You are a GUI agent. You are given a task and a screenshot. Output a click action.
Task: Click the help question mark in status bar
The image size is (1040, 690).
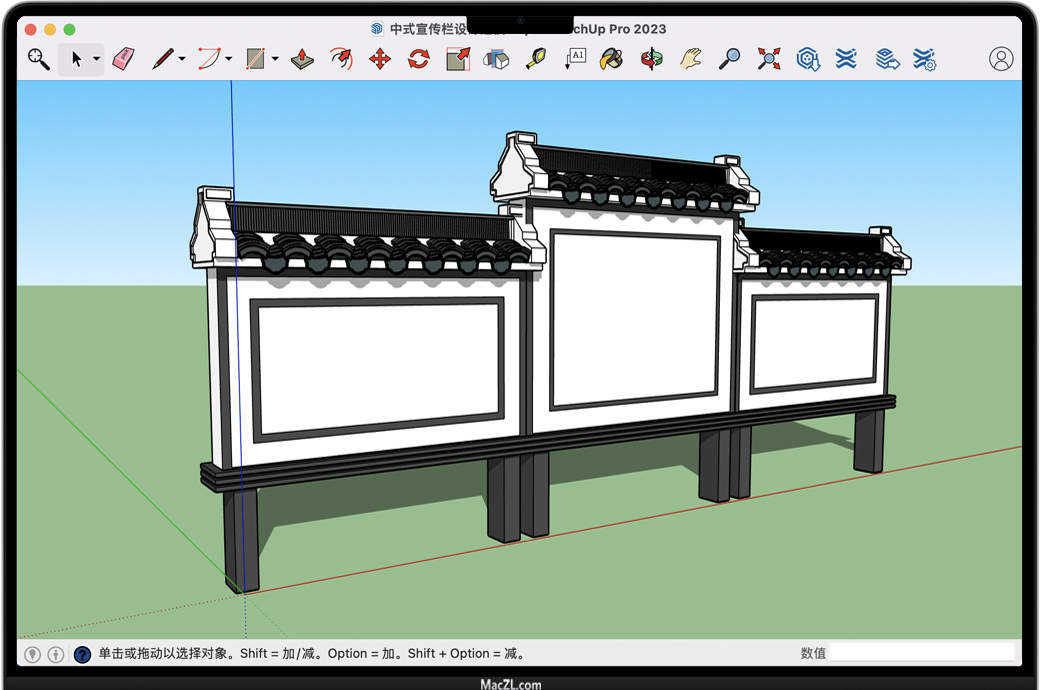[x=83, y=654]
